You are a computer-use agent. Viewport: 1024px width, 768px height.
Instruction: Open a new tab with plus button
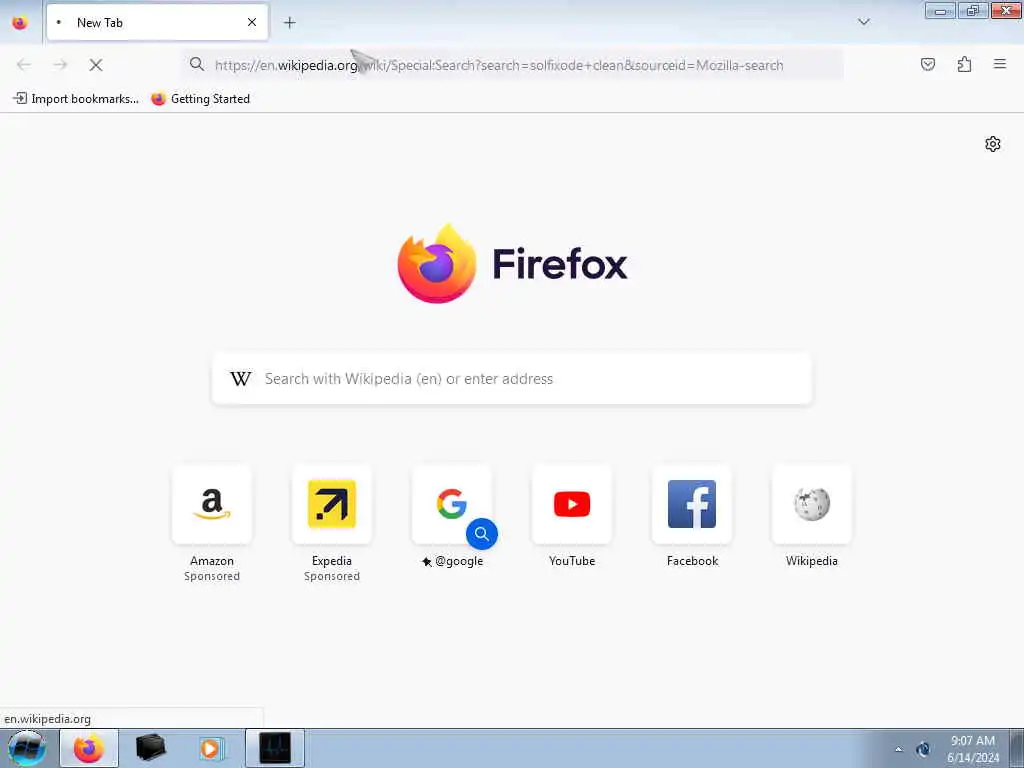click(x=289, y=23)
